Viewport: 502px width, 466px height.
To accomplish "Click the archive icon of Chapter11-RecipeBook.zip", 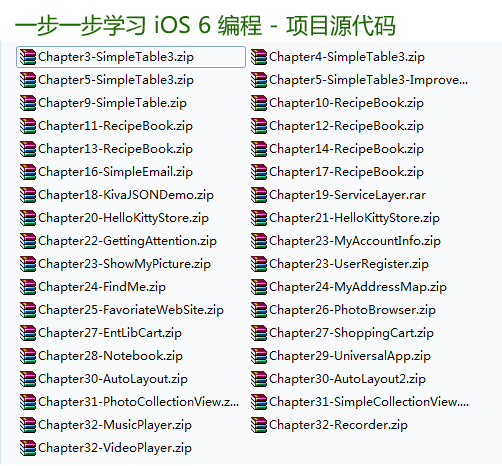I will (x=28, y=126).
